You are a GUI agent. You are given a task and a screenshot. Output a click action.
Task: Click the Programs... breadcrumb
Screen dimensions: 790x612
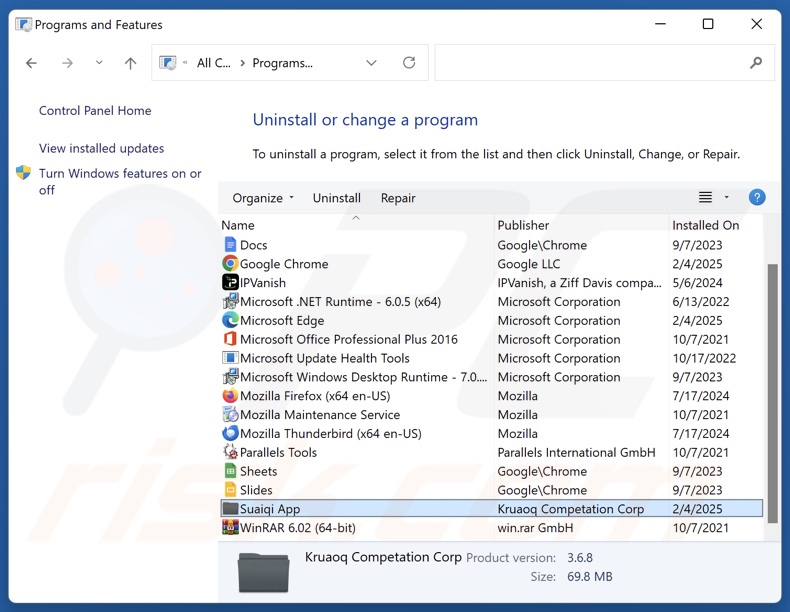(283, 63)
